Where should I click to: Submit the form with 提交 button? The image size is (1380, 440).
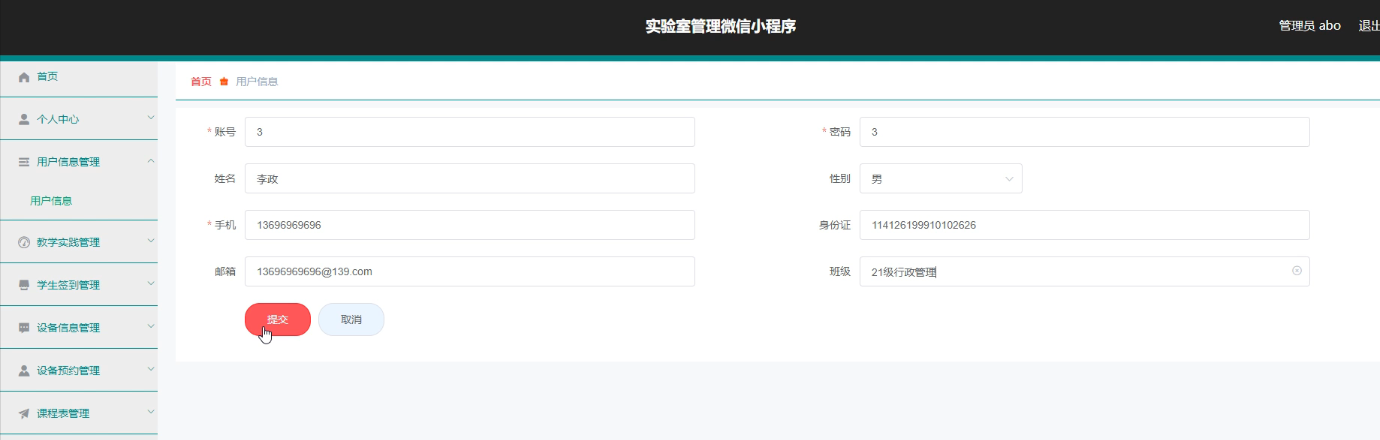278,319
